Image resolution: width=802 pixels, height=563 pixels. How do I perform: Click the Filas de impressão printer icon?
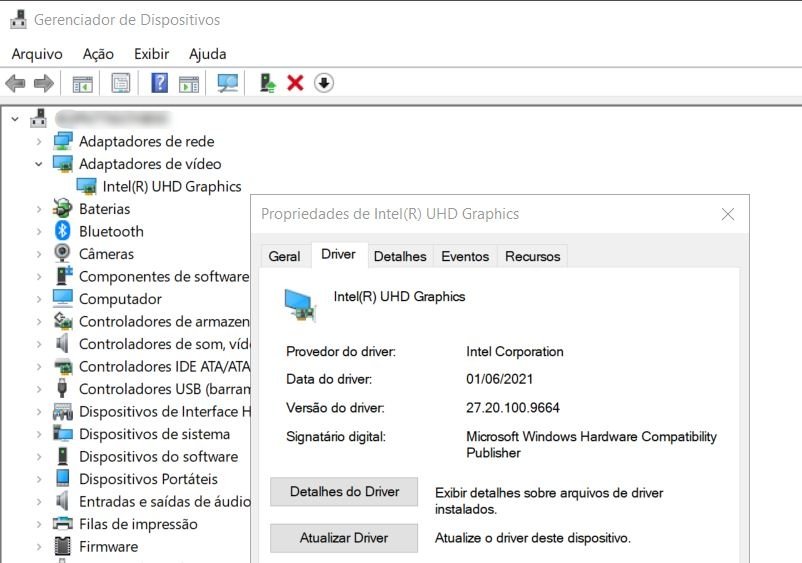62,524
